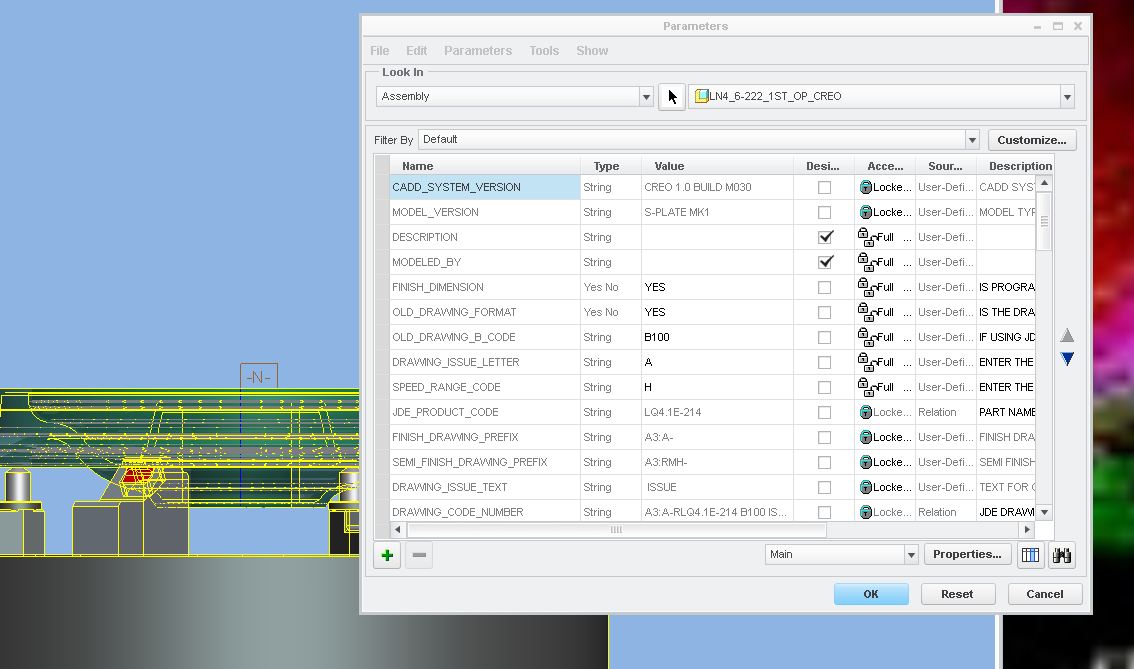1134x669 pixels.
Task: Click the Full access icon in the DESCRIPTION row
Action: [x=866, y=237]
